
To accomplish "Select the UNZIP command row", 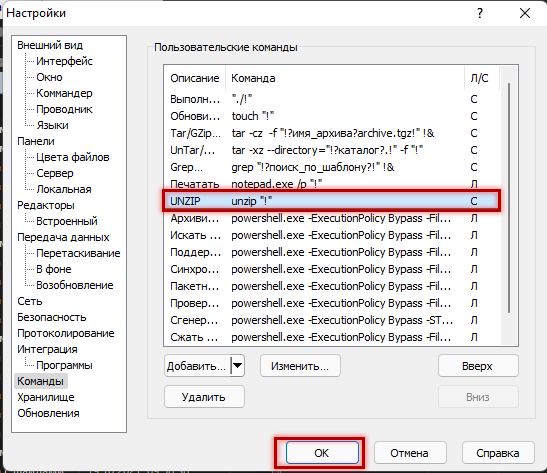I will [331, 201].
